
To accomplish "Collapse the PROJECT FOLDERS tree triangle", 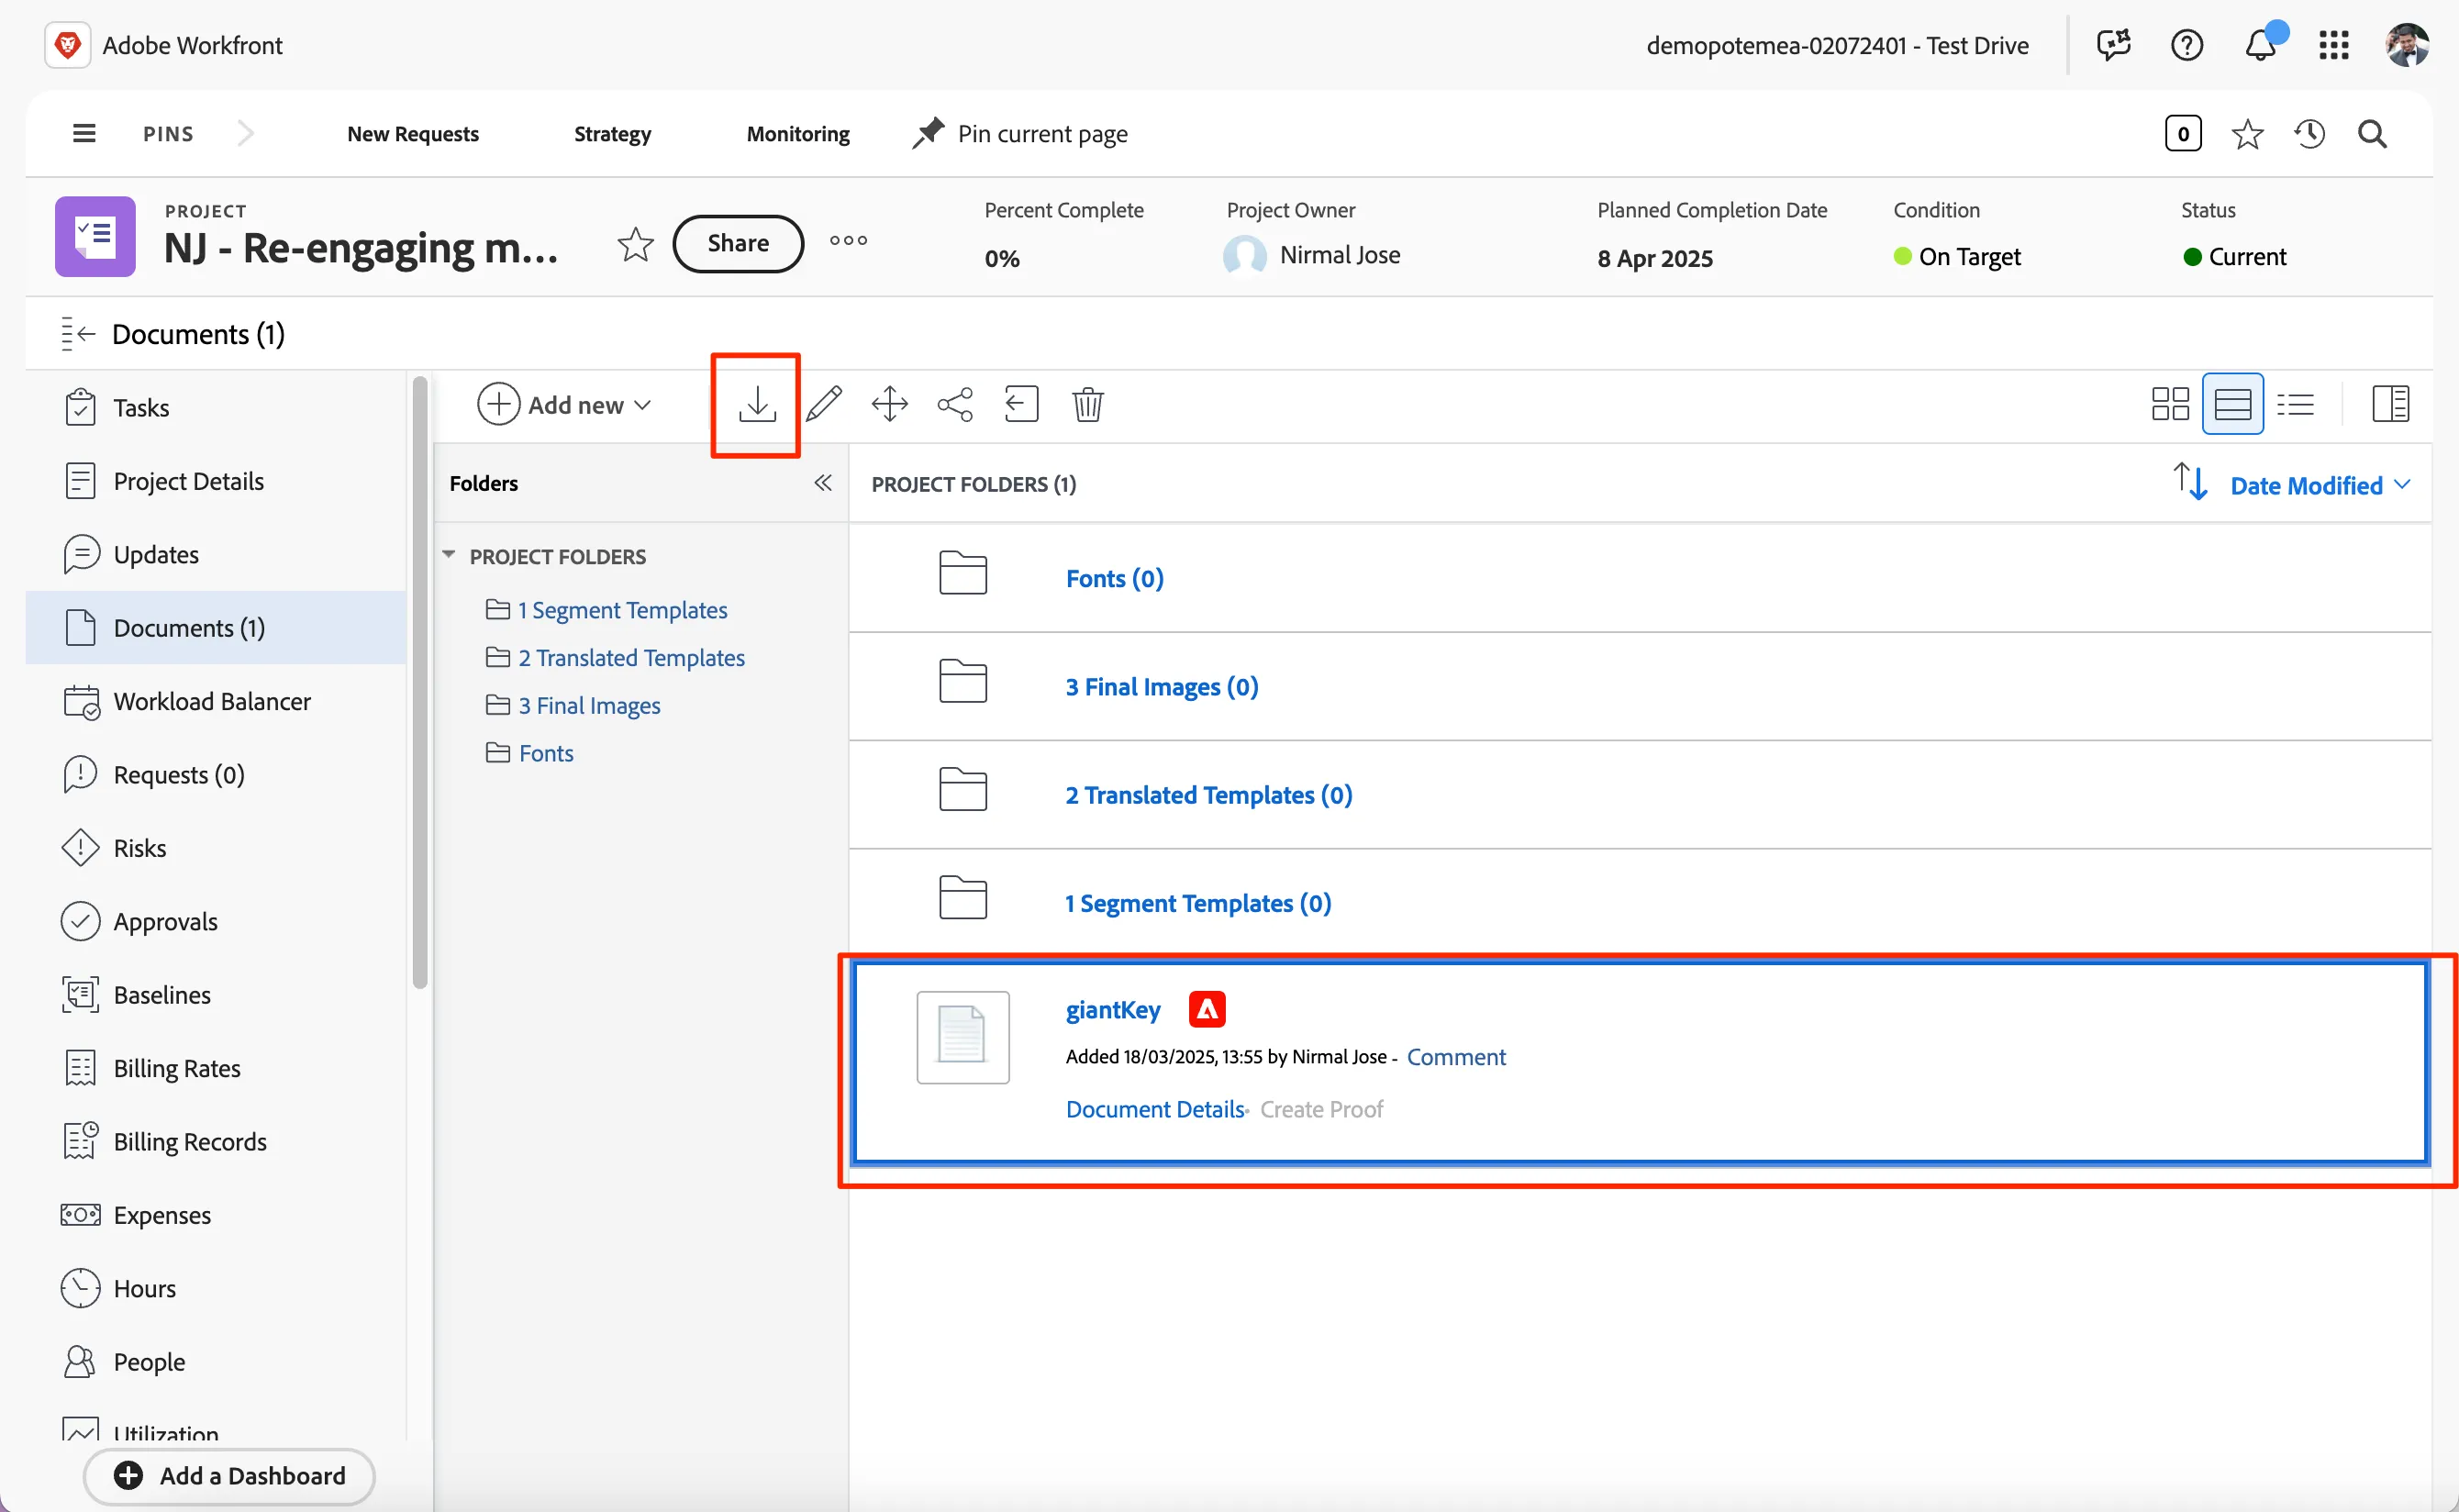I will pos(449,555).
